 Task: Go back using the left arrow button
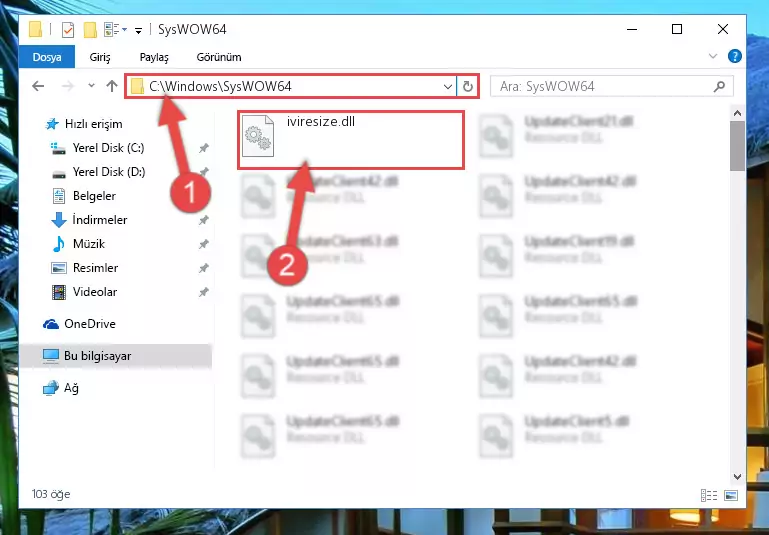(38, 86)
